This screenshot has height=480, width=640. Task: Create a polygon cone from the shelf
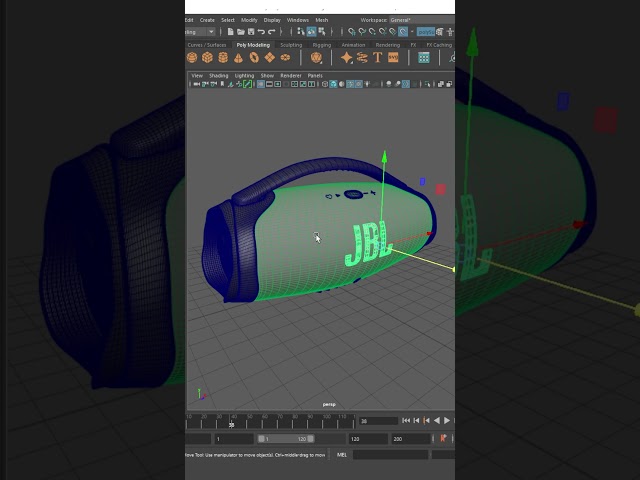(238, 58)
